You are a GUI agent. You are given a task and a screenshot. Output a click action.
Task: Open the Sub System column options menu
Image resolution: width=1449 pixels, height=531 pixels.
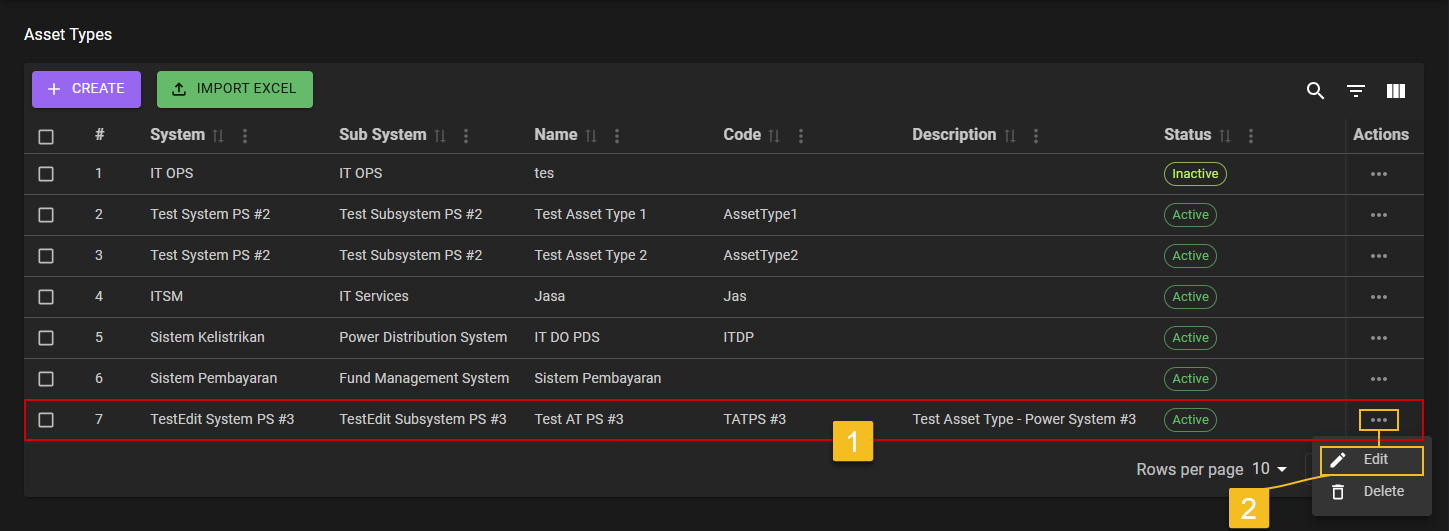point(466,135)
